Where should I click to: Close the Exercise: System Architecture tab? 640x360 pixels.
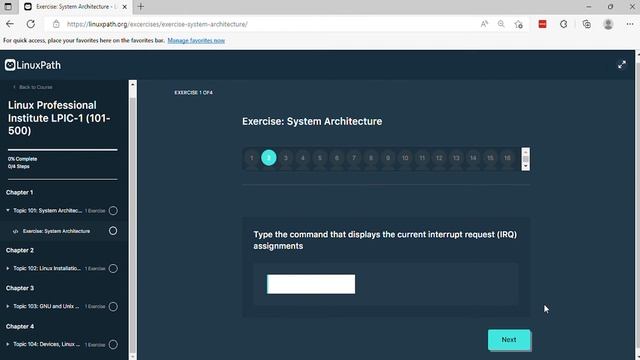pos(125,7)
